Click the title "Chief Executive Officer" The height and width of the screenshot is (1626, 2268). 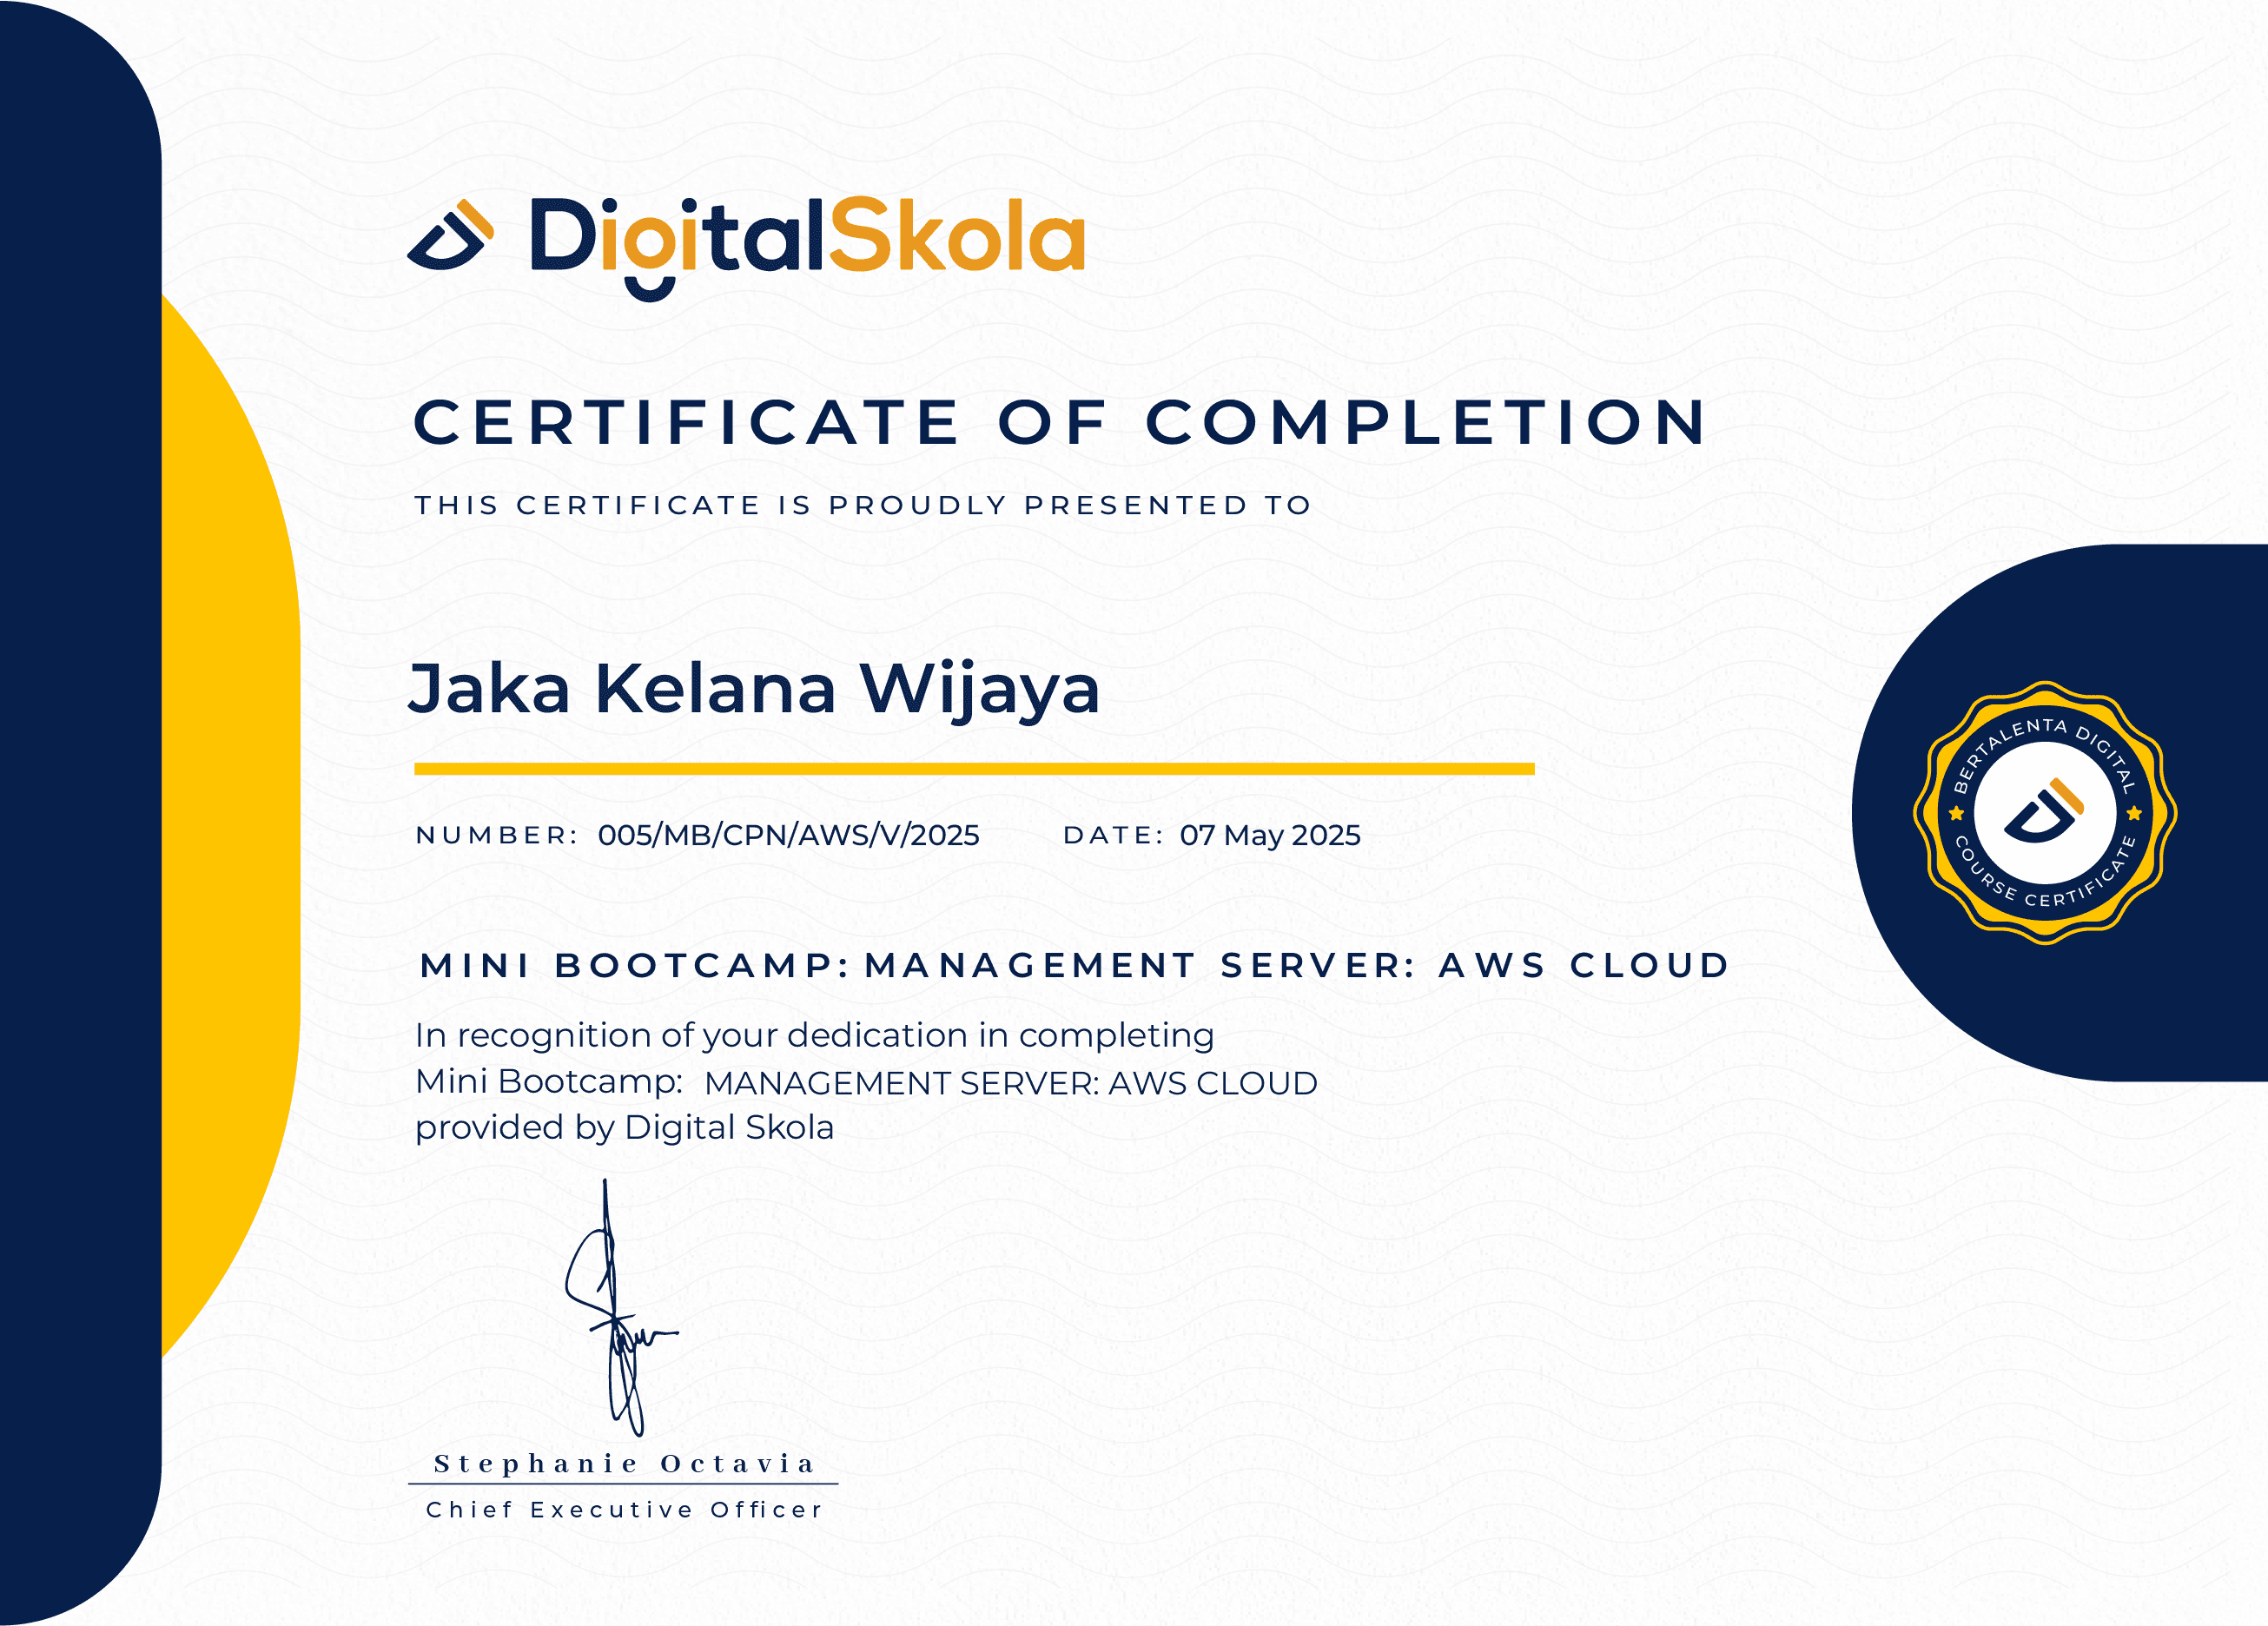coord(625,1510)
